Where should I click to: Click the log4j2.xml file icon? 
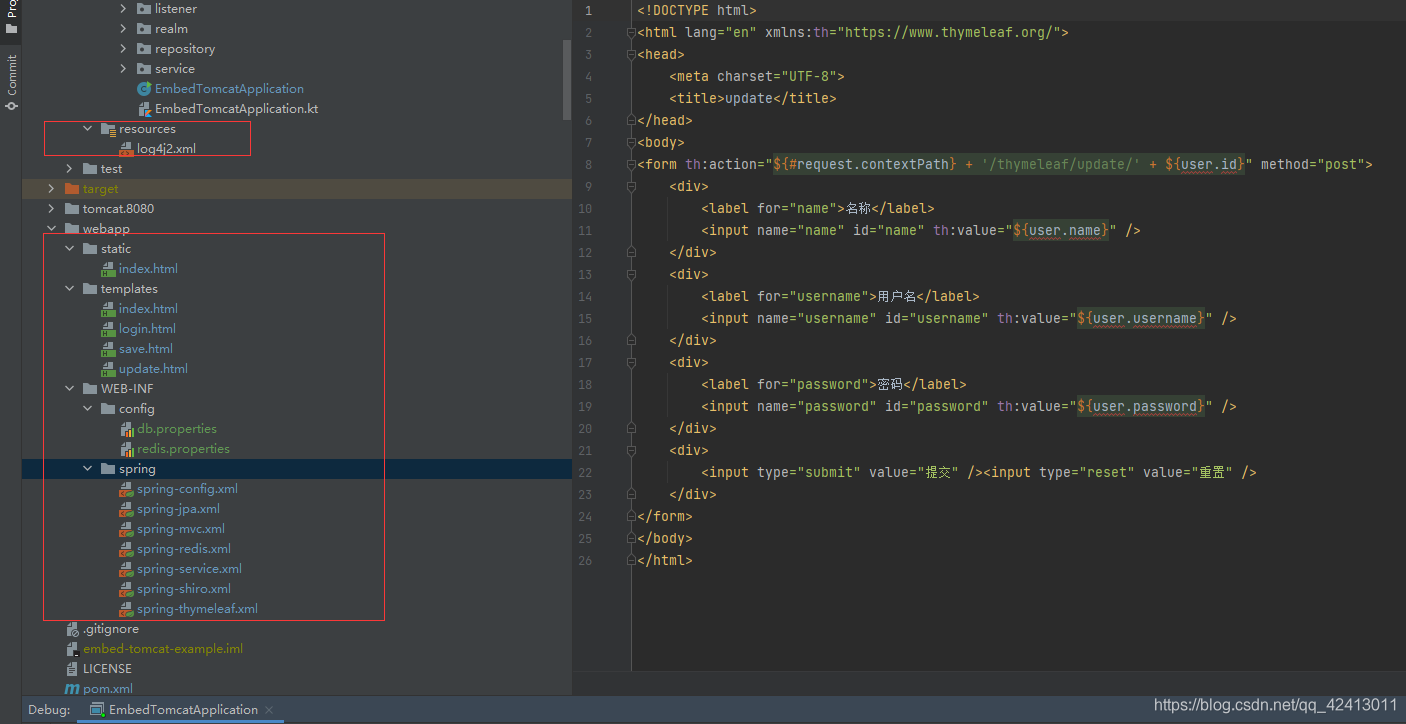(126, 149)
